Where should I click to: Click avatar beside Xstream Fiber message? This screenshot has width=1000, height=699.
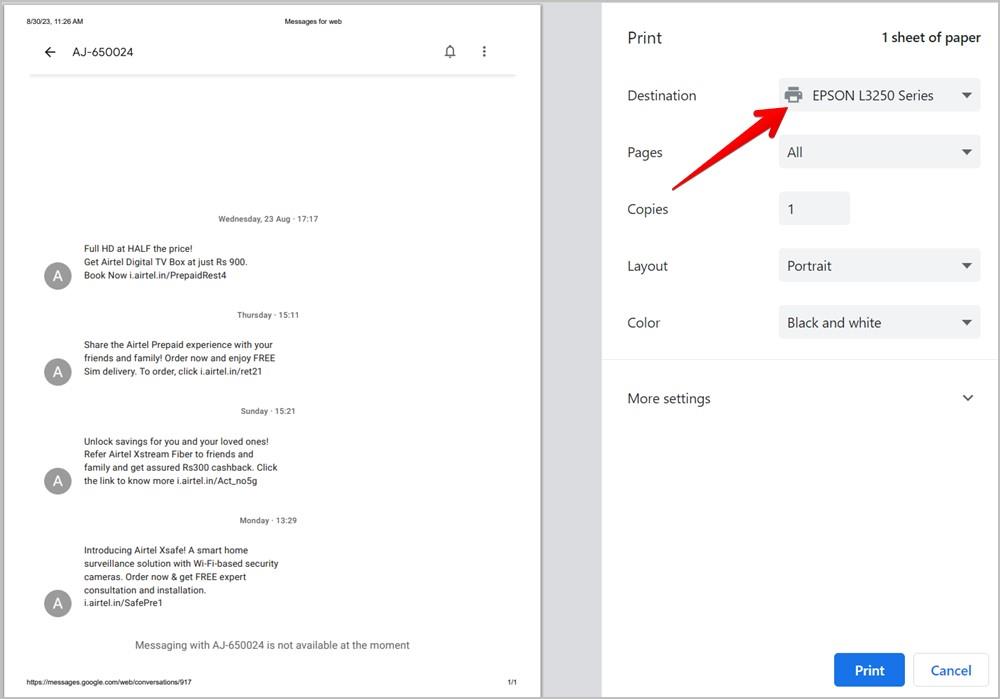click(x=57, y=481)
